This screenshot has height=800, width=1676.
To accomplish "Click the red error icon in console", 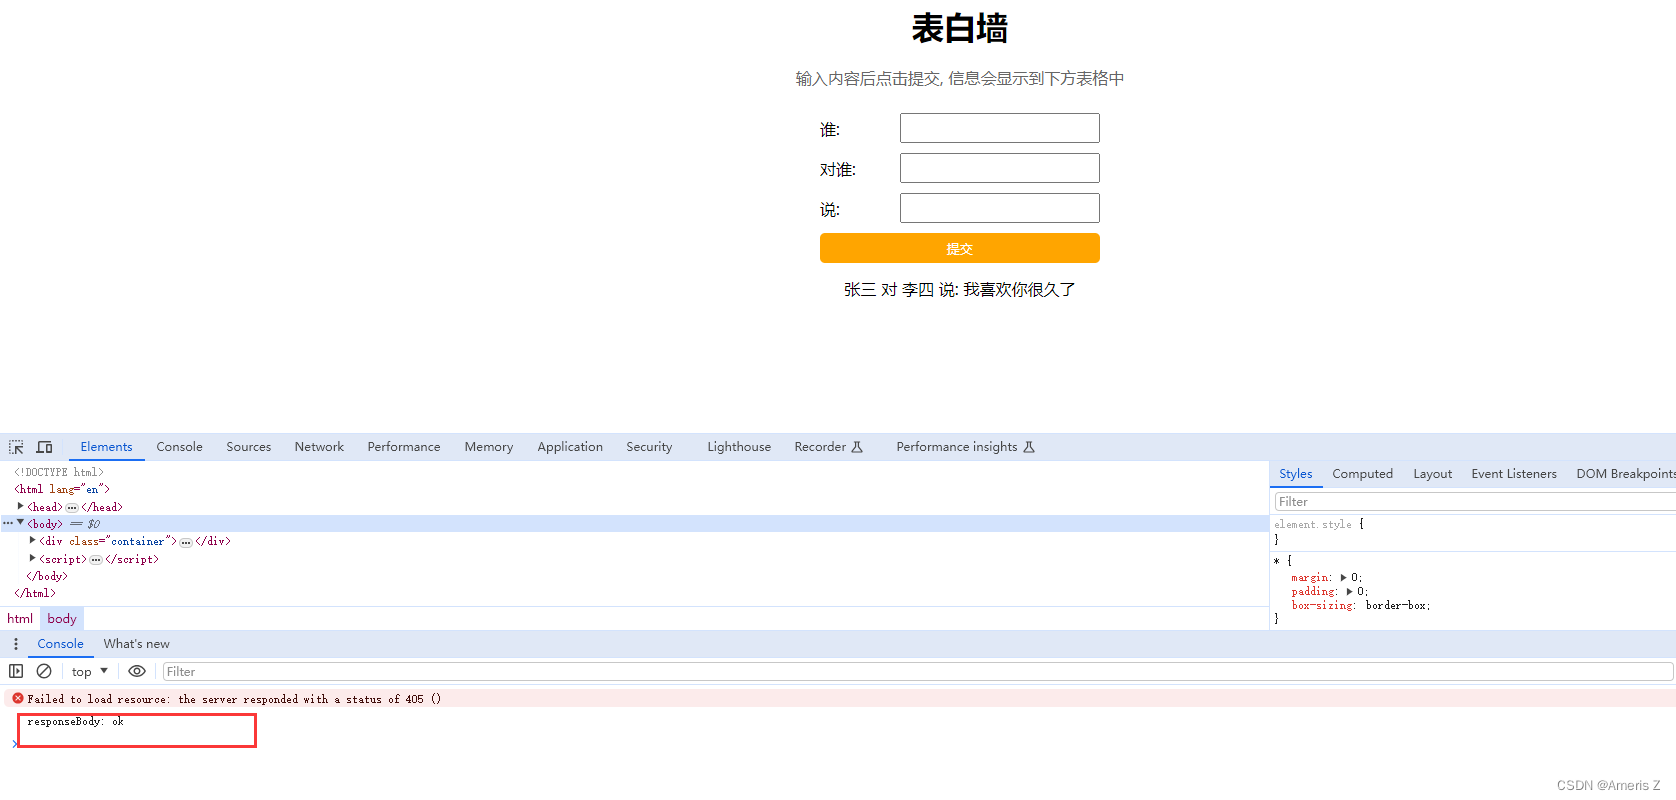I will pos(18,698).
